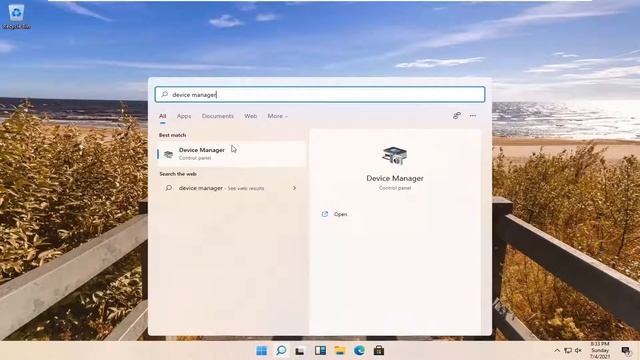This screenshot has width=640, height=360.
Task: Click the large Device Manager icon in preview
Action: click(395, 156)
